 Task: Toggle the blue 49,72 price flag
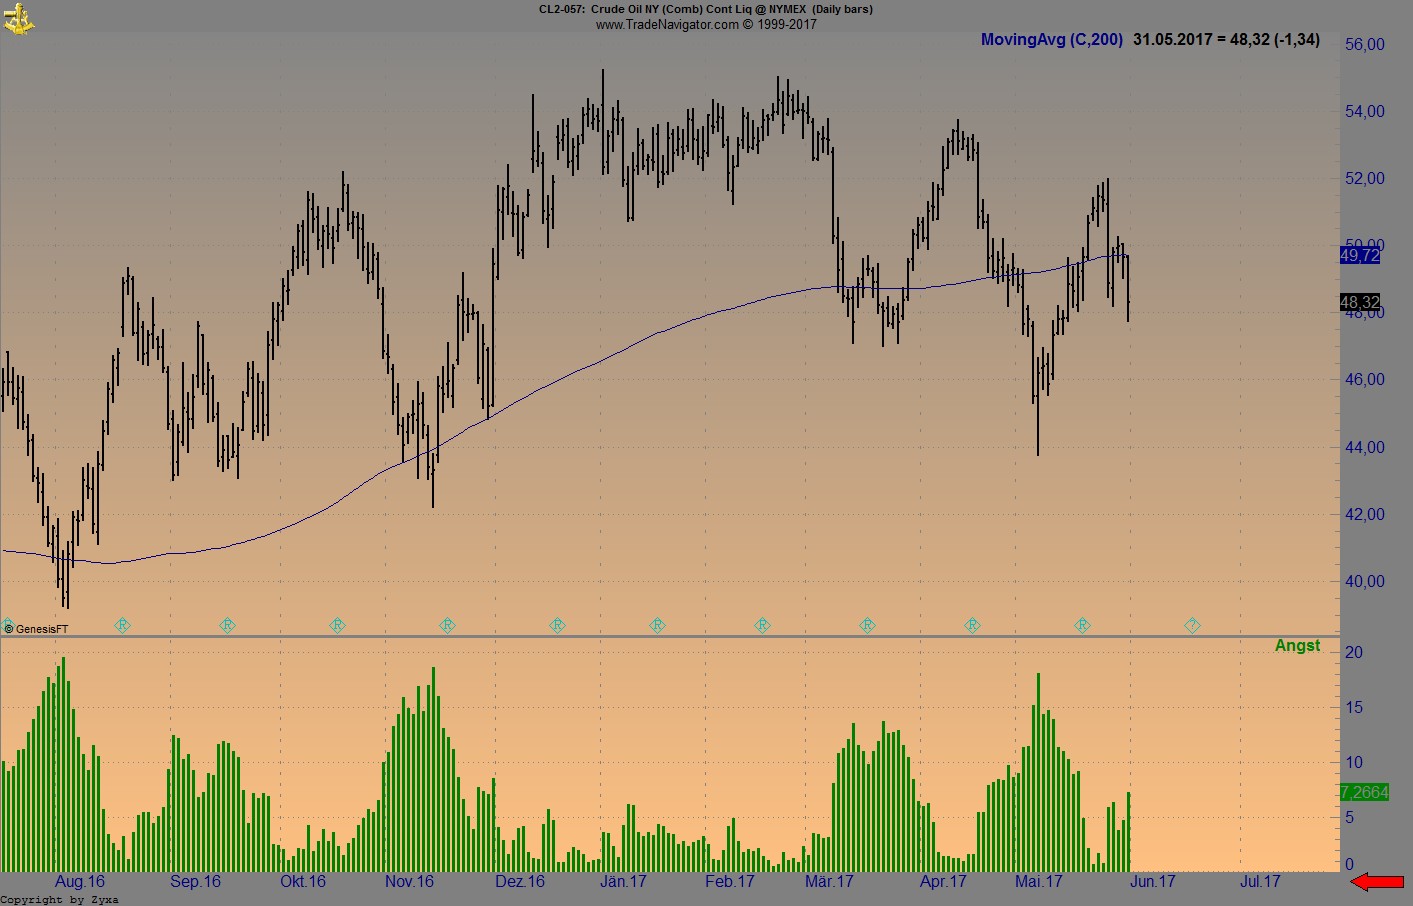tap(1359, 257)
